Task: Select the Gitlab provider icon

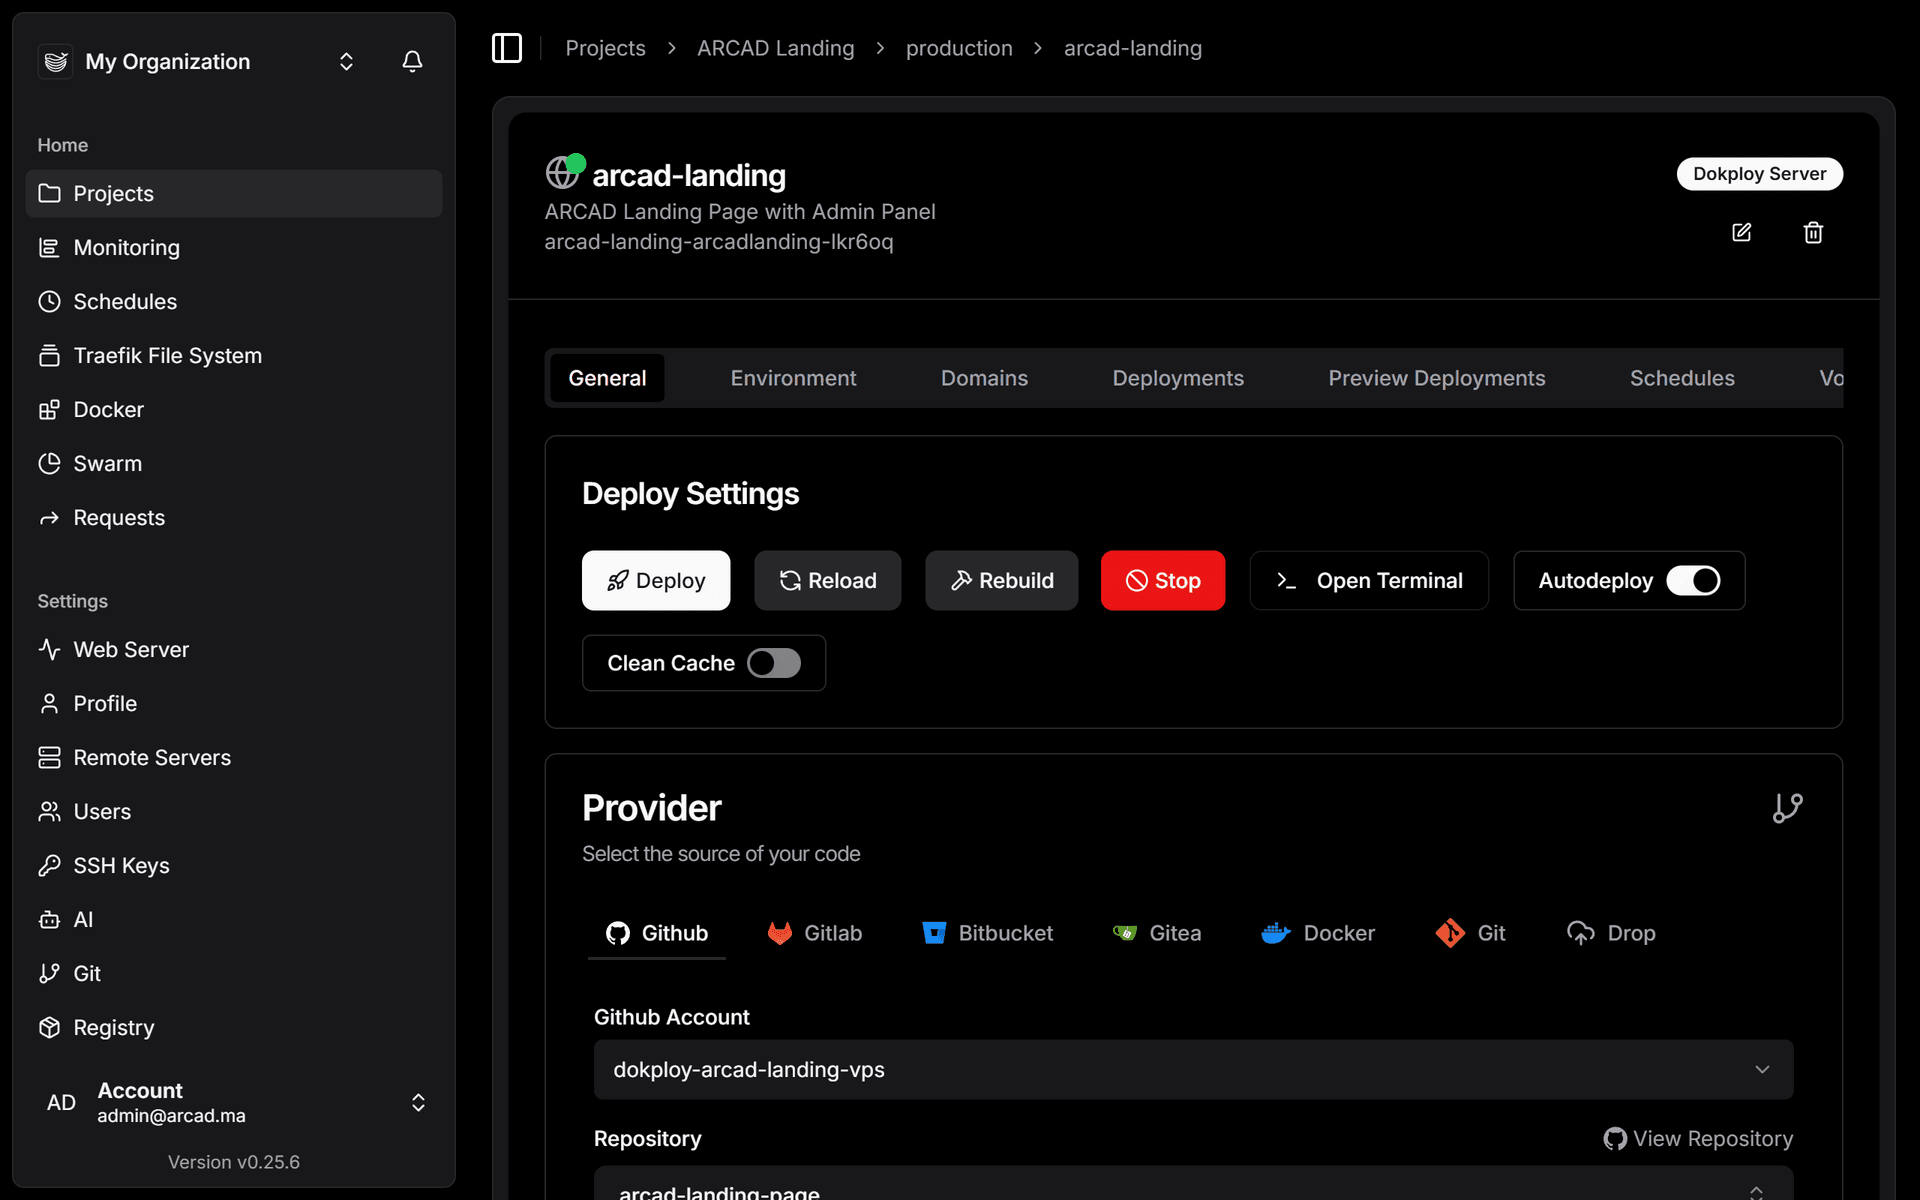Action: tap(780, 933)
